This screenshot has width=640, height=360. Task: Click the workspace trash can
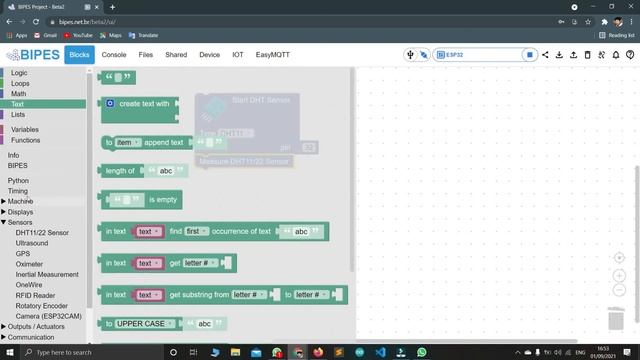point(616,318)
